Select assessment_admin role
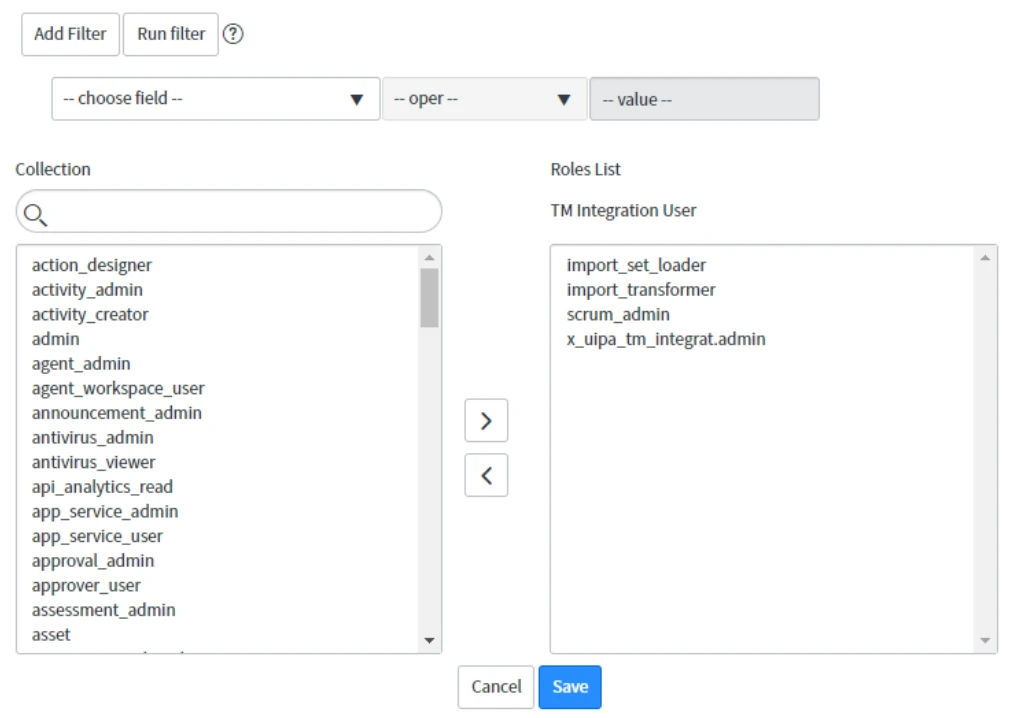 click(x=104, y=610)
